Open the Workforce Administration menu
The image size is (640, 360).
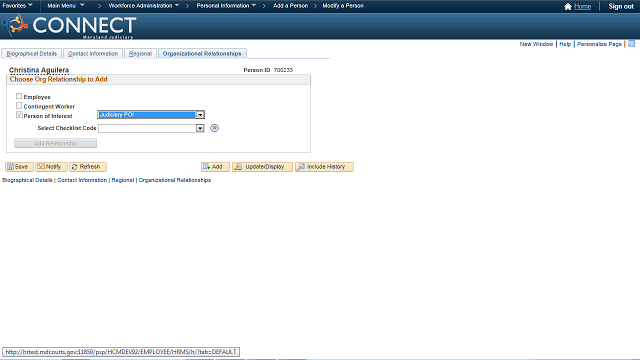(x=144, y=6)
